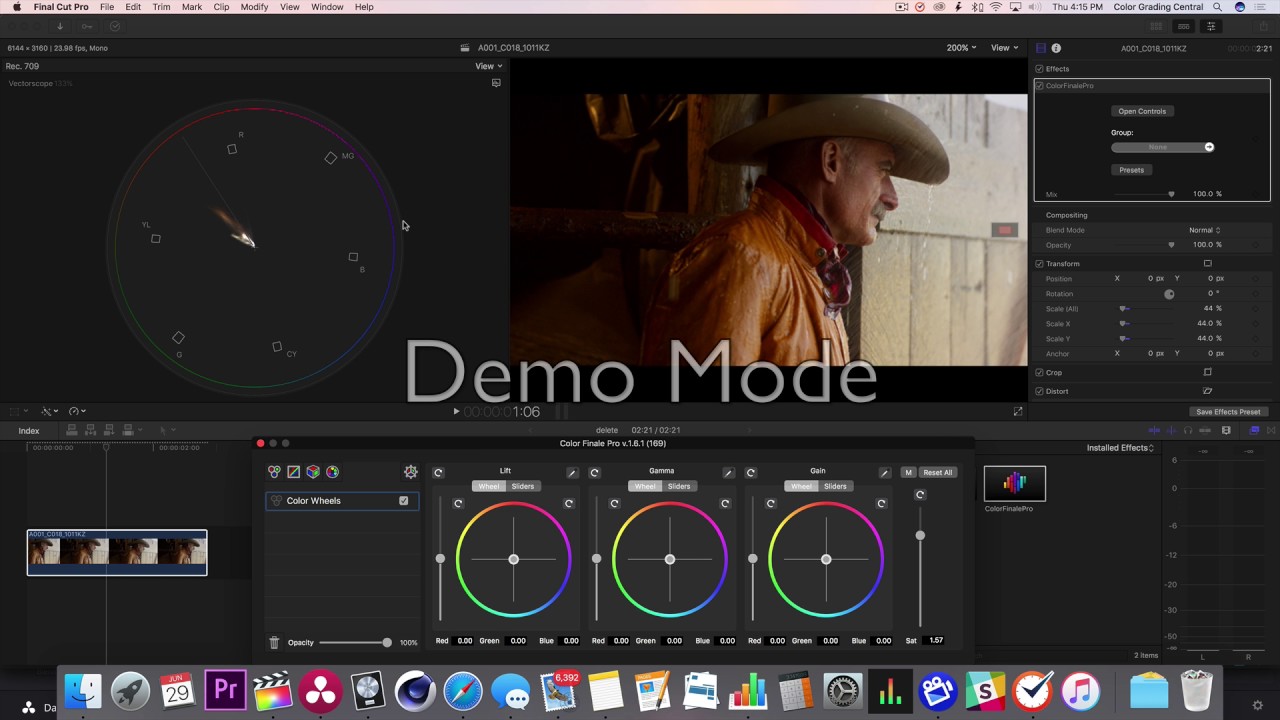1280x720 pixels.
Task: Click the Open Controls button
Action: [1142, 111]
